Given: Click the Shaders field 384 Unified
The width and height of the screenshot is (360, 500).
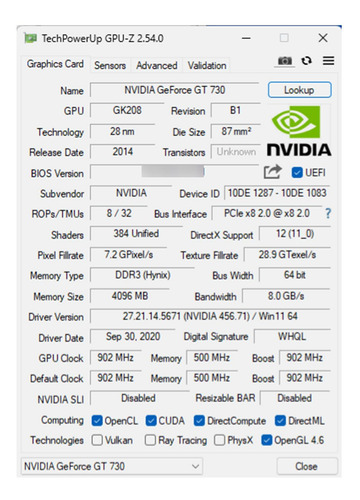Looking at the screenshot, I should point(136,234).
